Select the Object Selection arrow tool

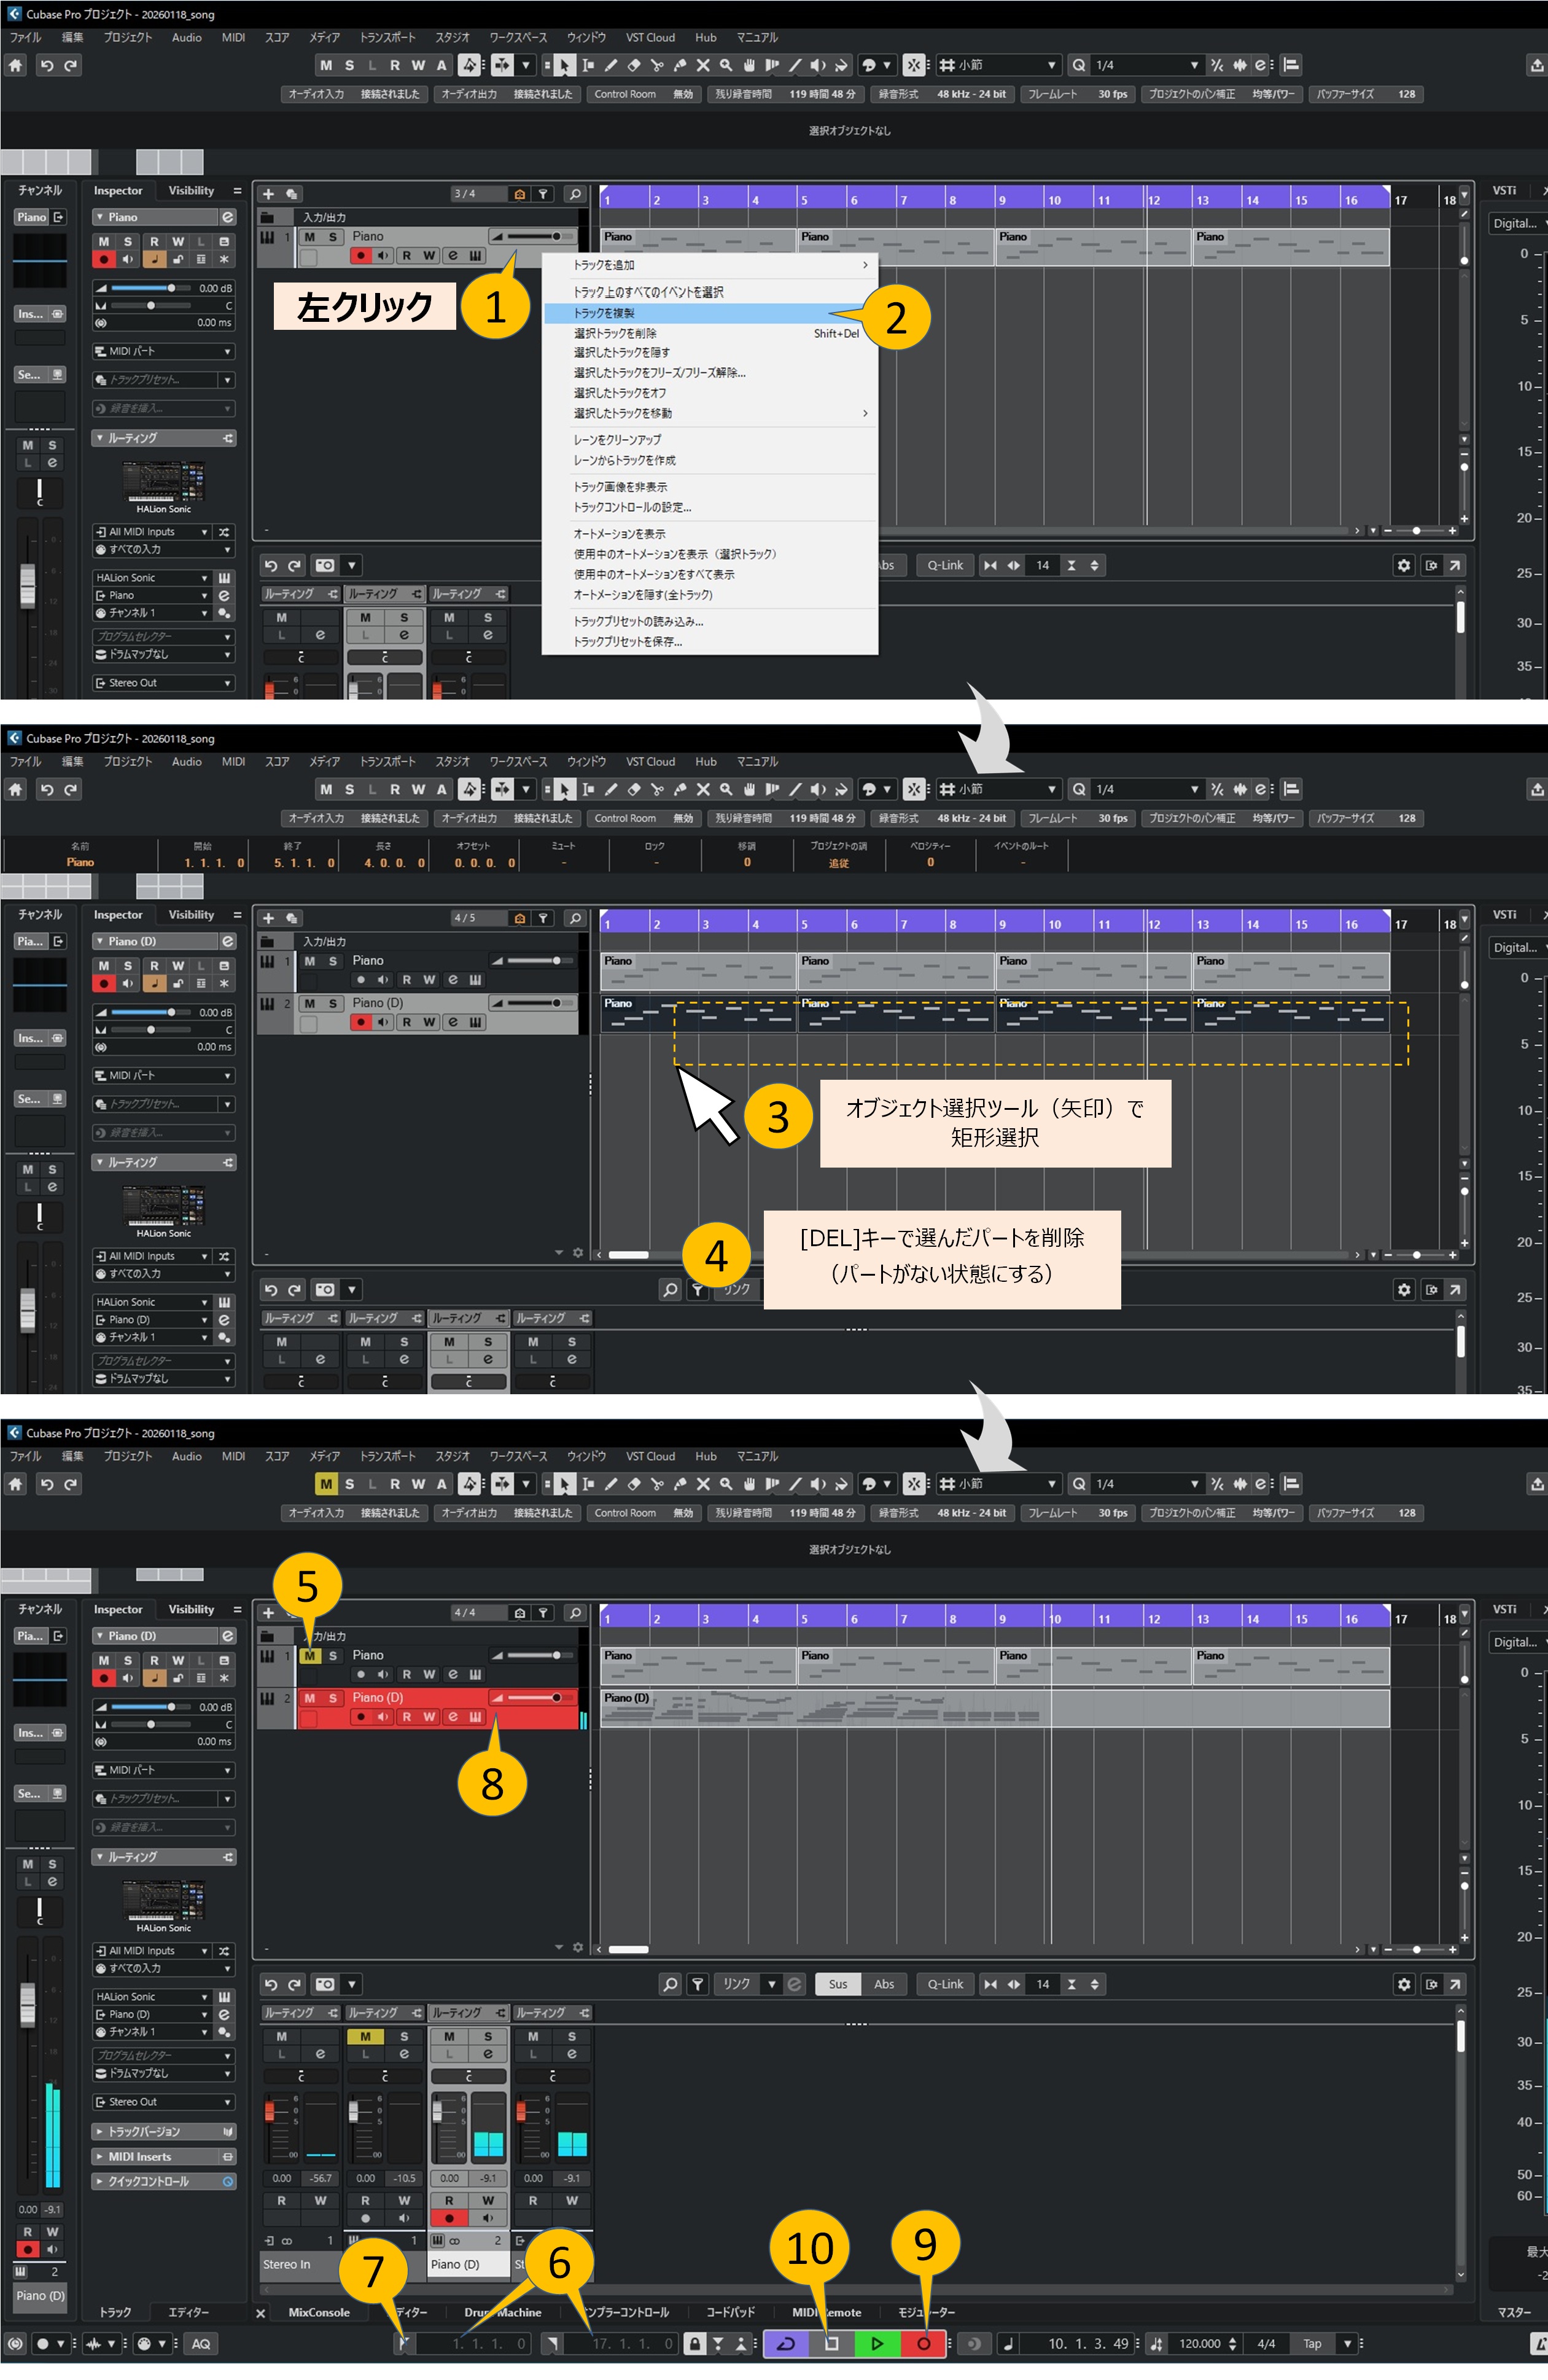click(x=565, y=65)
